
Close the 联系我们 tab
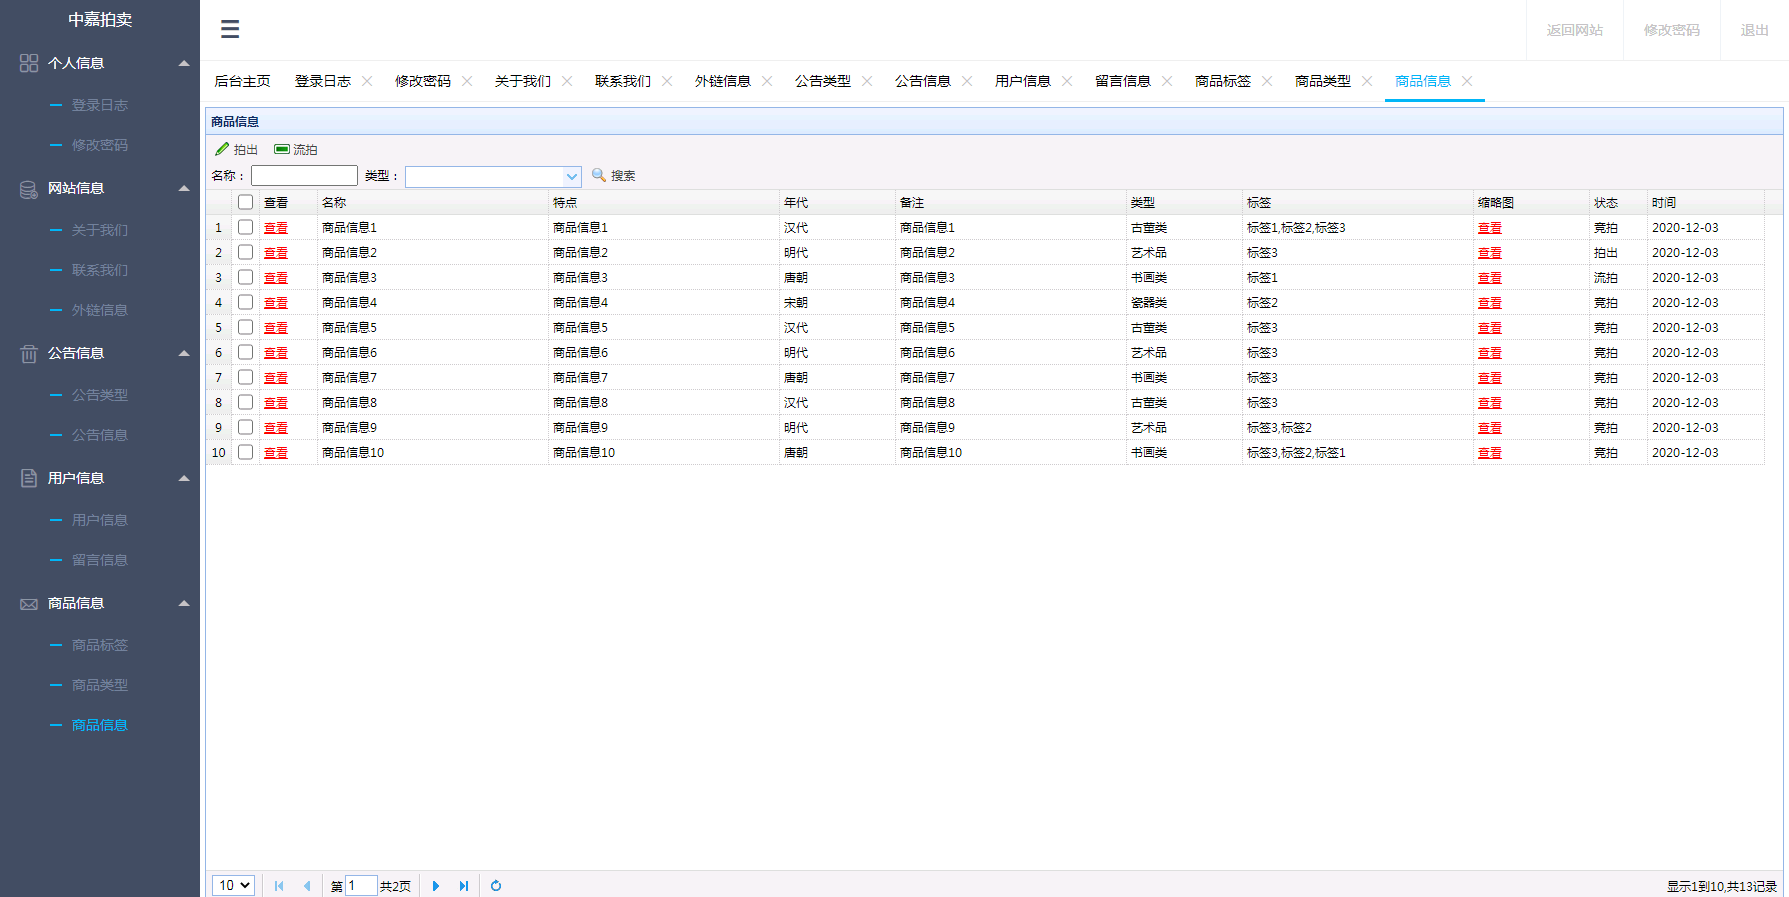click(x=667, y=81)
